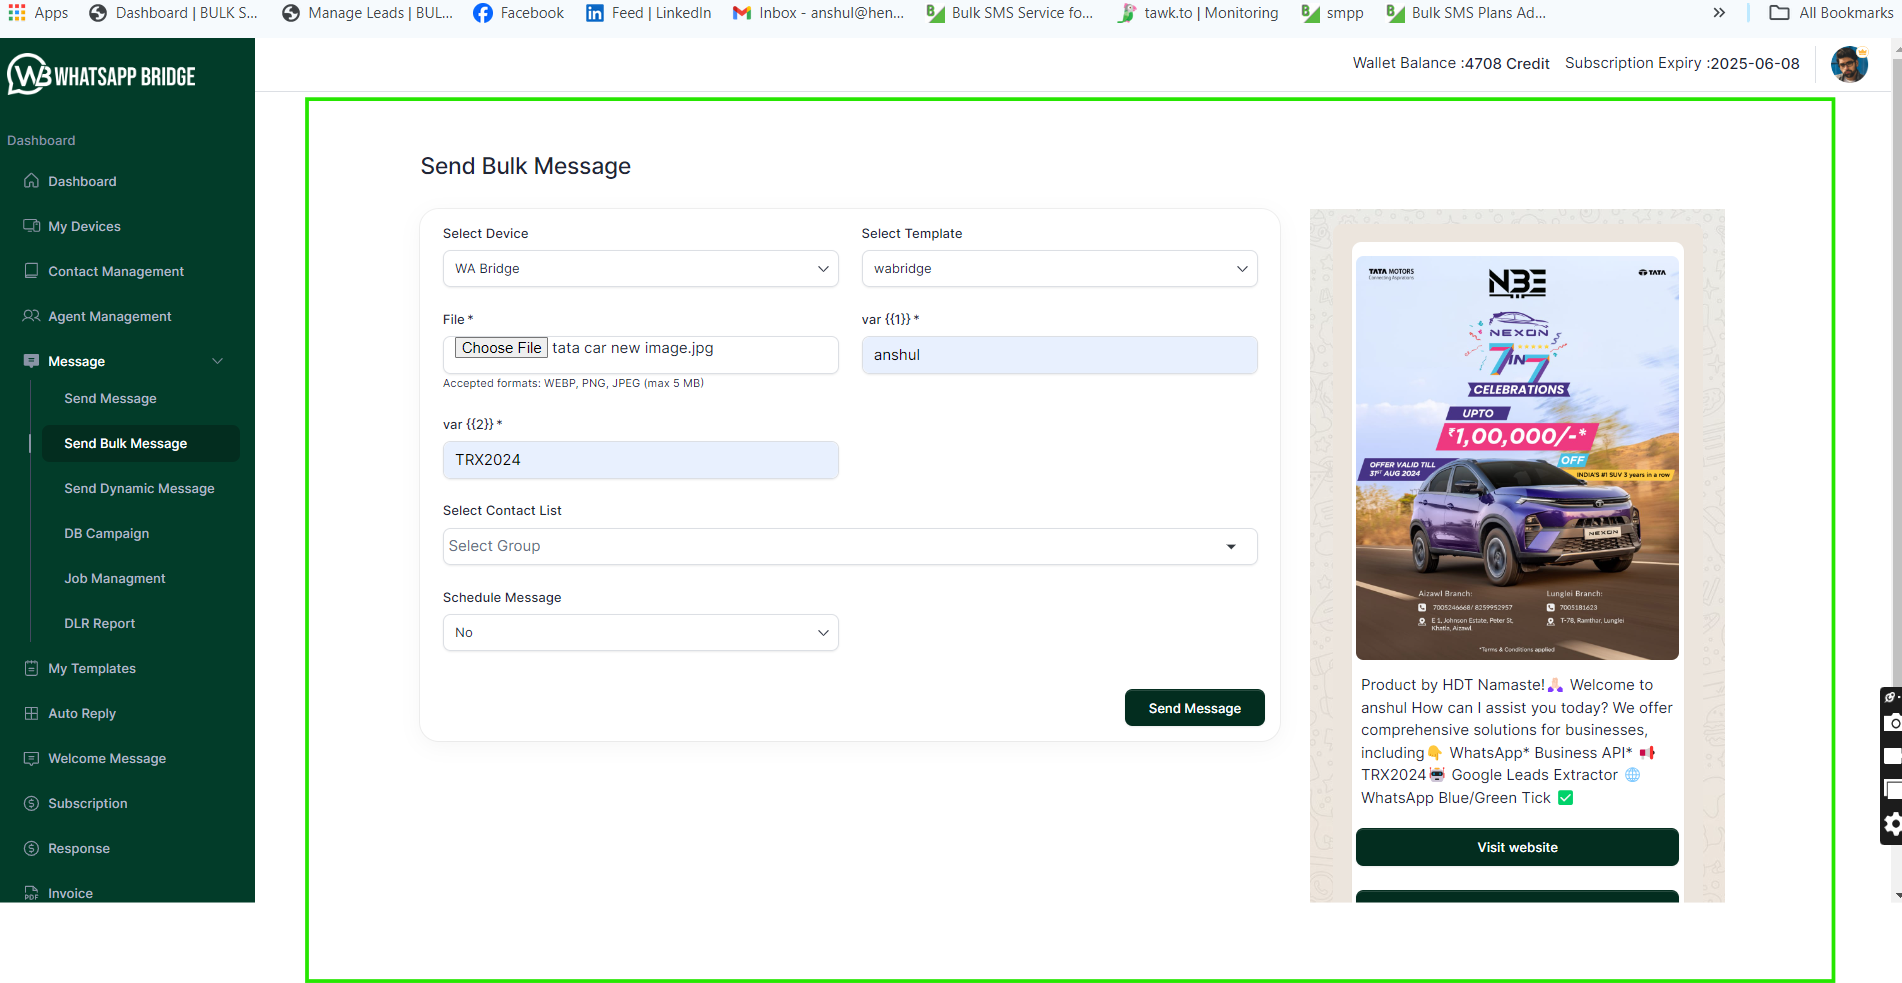Image resolution: width=1902 pixels, height=983 pixels.
Task: Click the var {{2}} input field
Action: point(641,460)
